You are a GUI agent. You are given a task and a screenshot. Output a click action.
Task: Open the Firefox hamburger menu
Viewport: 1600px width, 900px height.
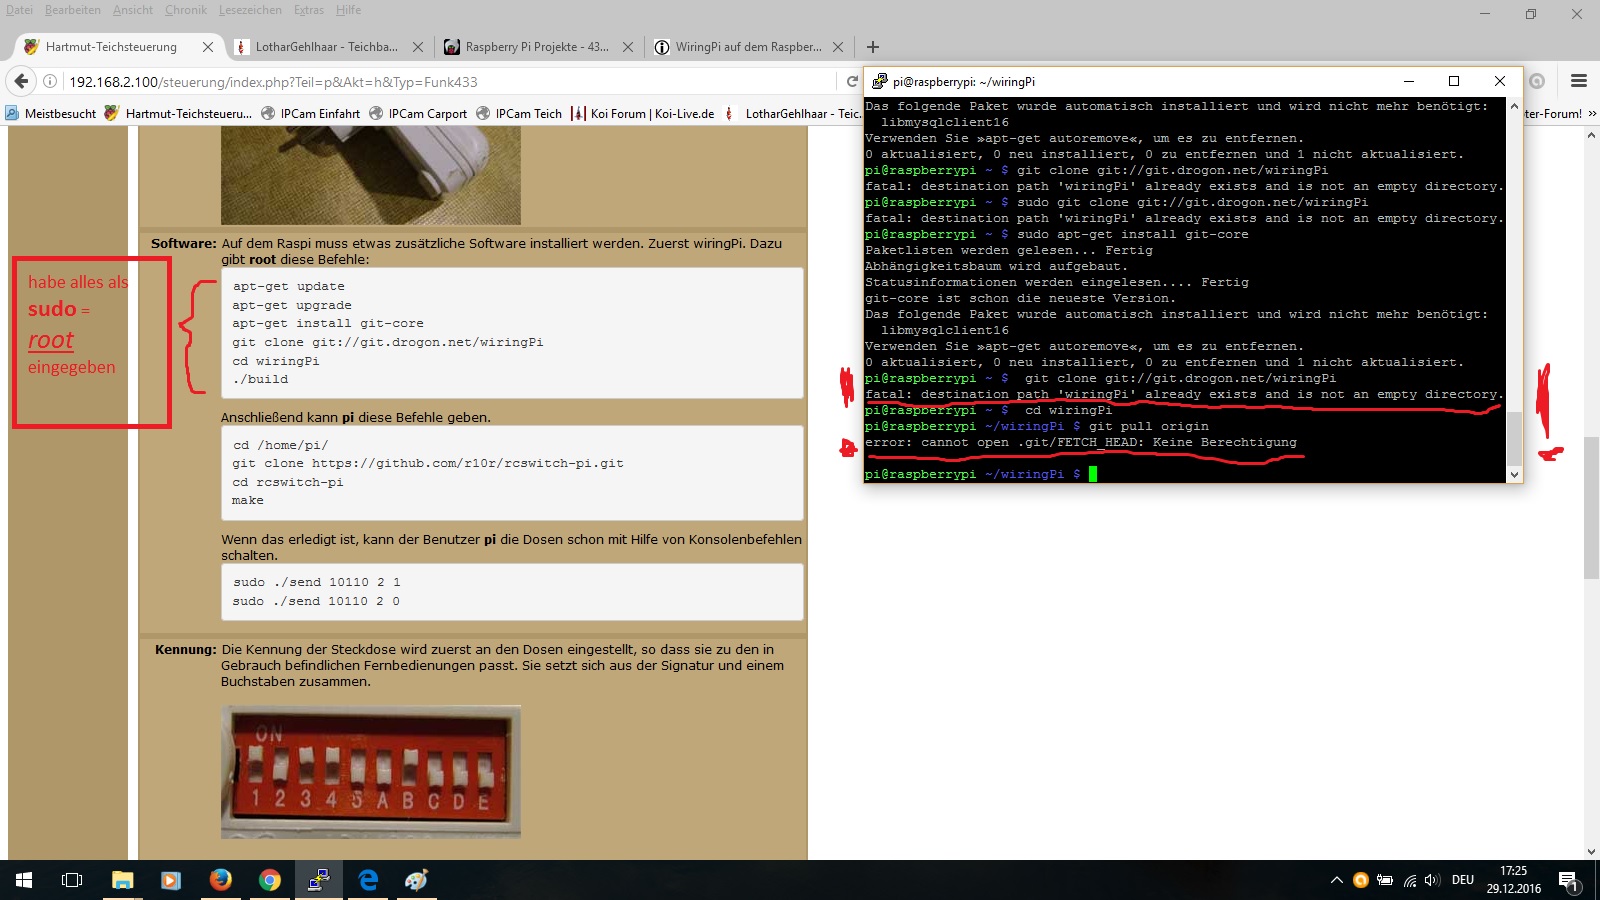[x=1579, y=81]
